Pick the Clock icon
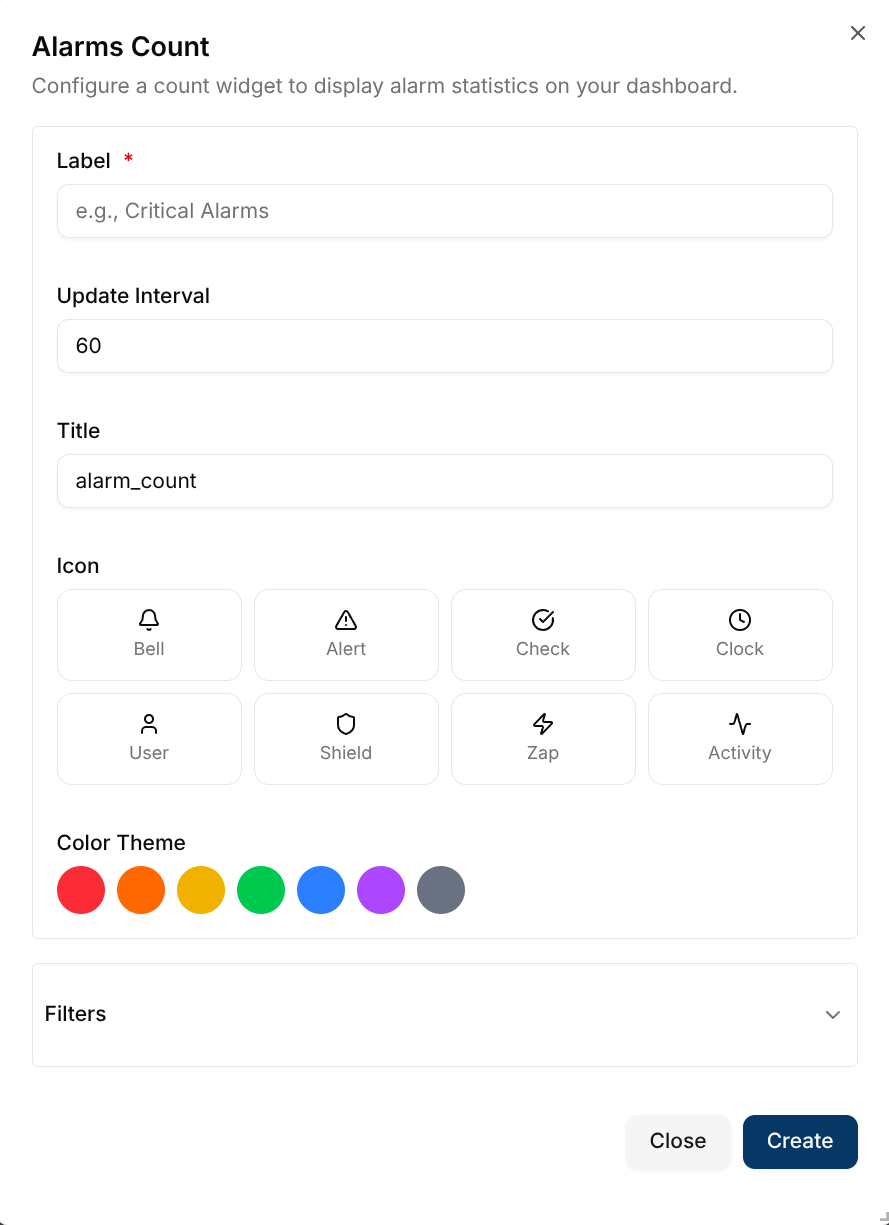 (739, 634)
